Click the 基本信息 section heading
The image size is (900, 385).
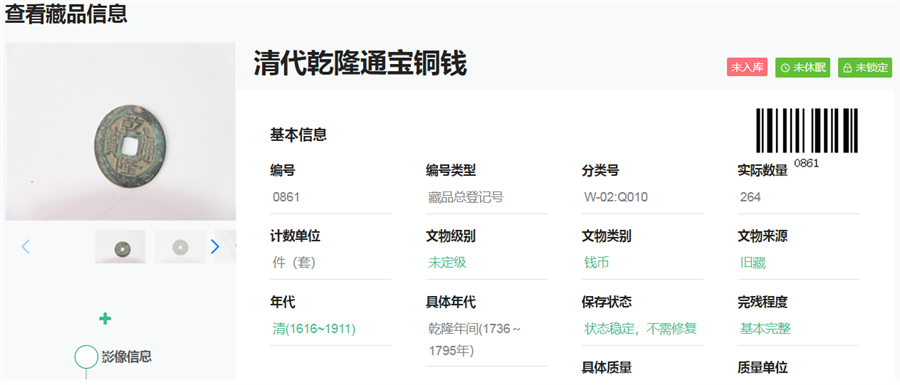click(x=298, y=135)
